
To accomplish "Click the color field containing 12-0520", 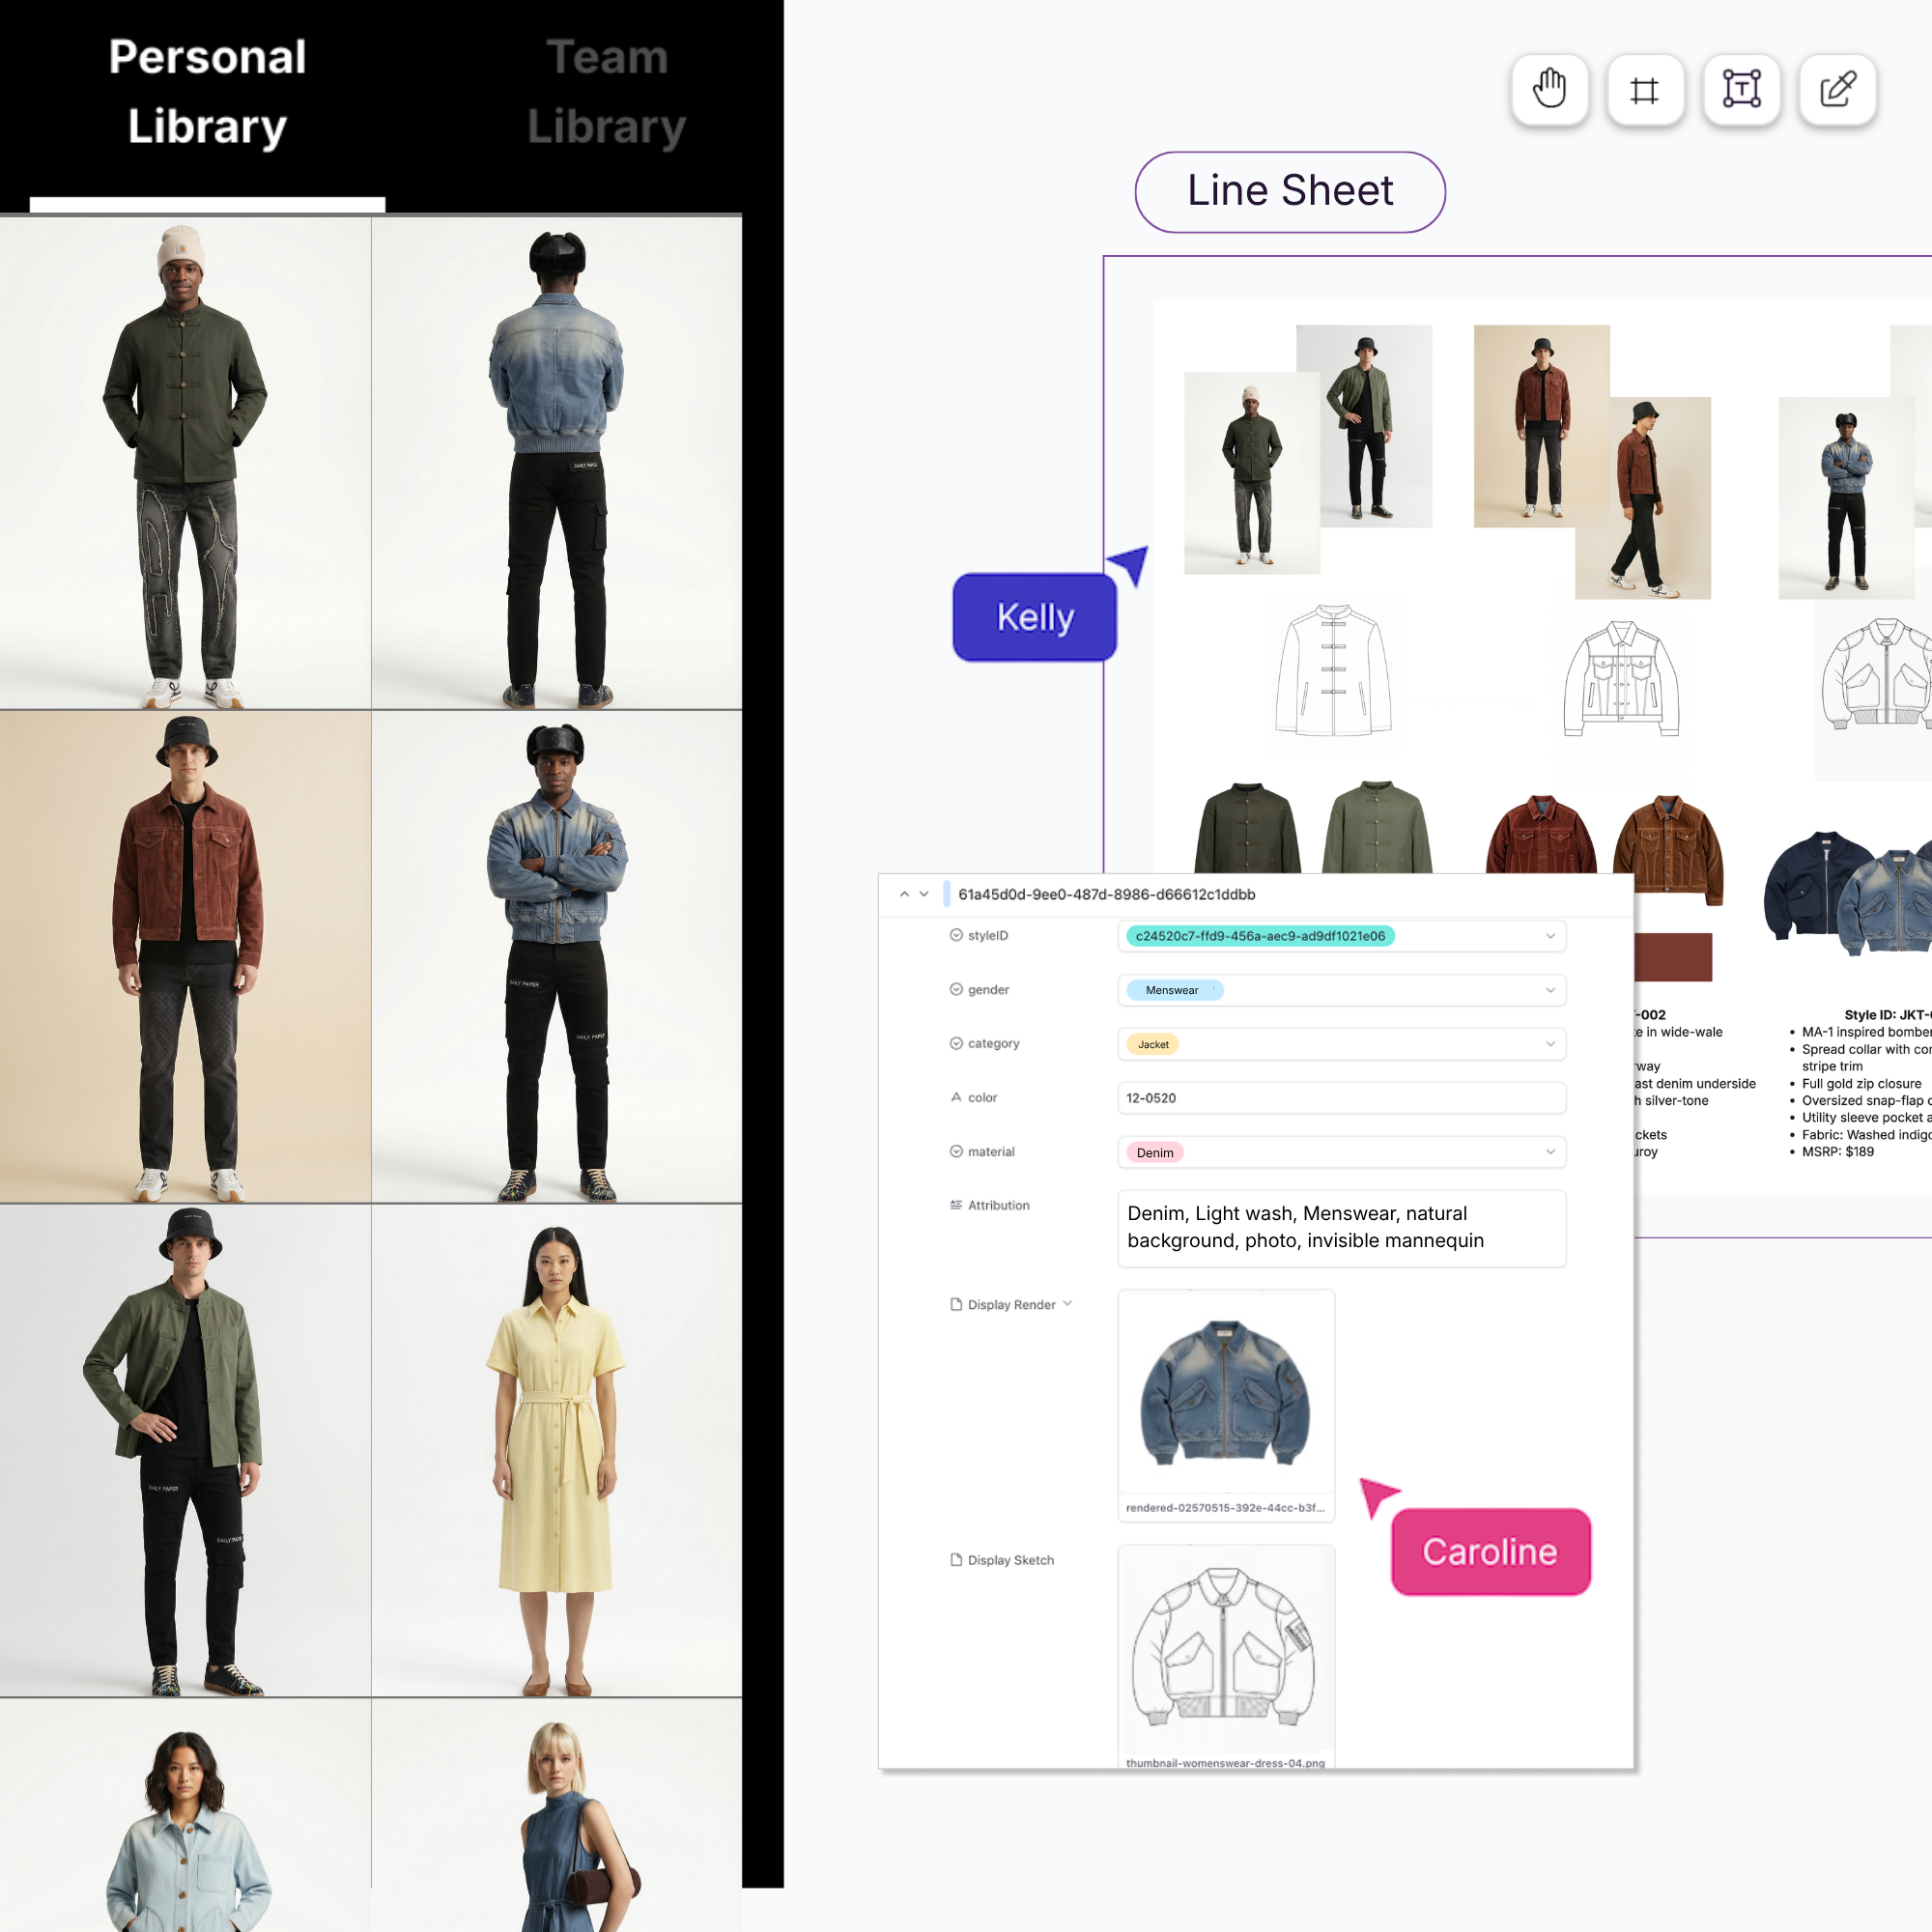I will [1340, 1098].
